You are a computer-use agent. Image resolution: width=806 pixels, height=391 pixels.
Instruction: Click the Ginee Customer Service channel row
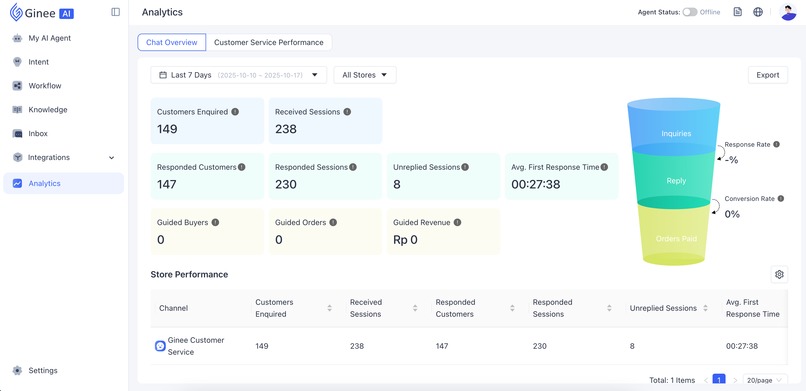click(469, 346)
